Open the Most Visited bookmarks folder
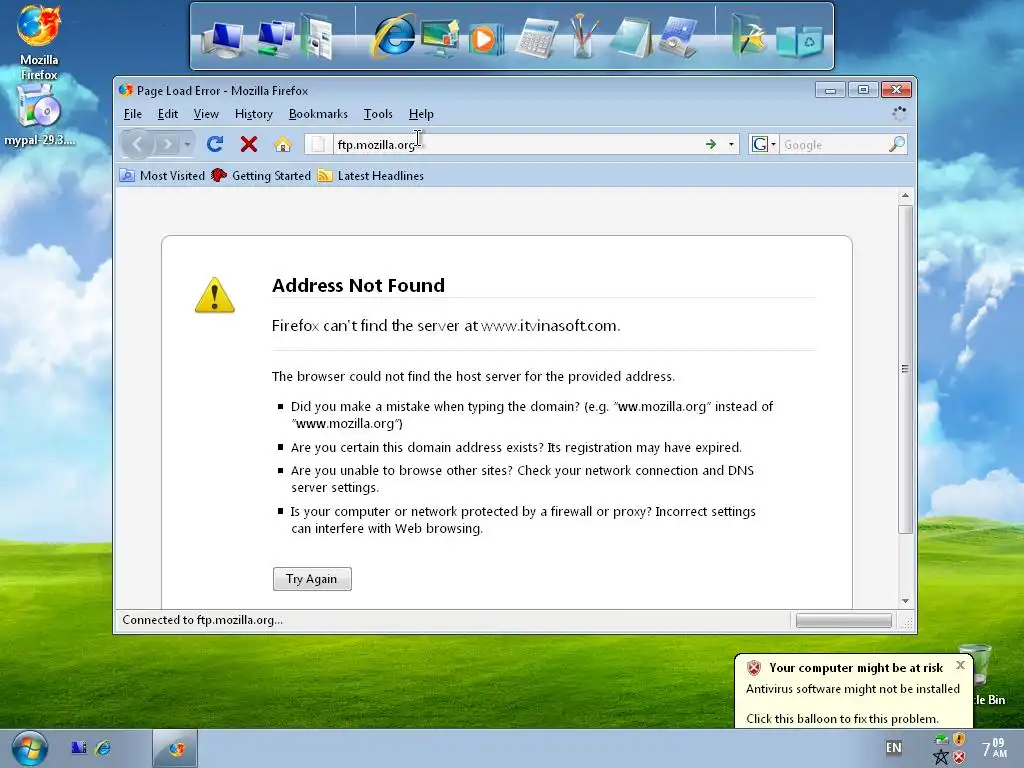1024x768 pixels. (163, 176)
